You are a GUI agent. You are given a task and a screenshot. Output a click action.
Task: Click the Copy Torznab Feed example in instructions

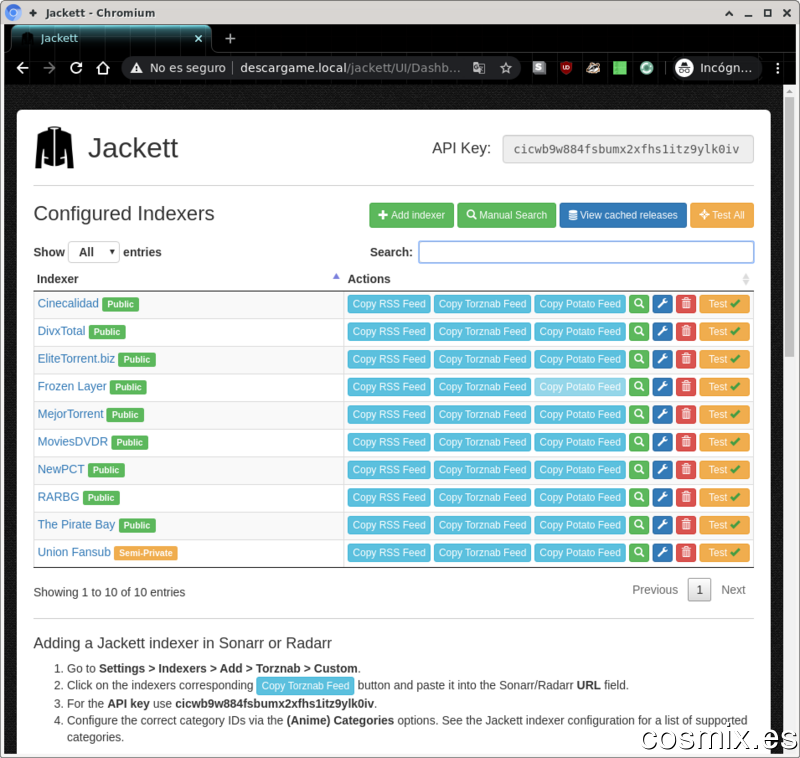(305, 686)
